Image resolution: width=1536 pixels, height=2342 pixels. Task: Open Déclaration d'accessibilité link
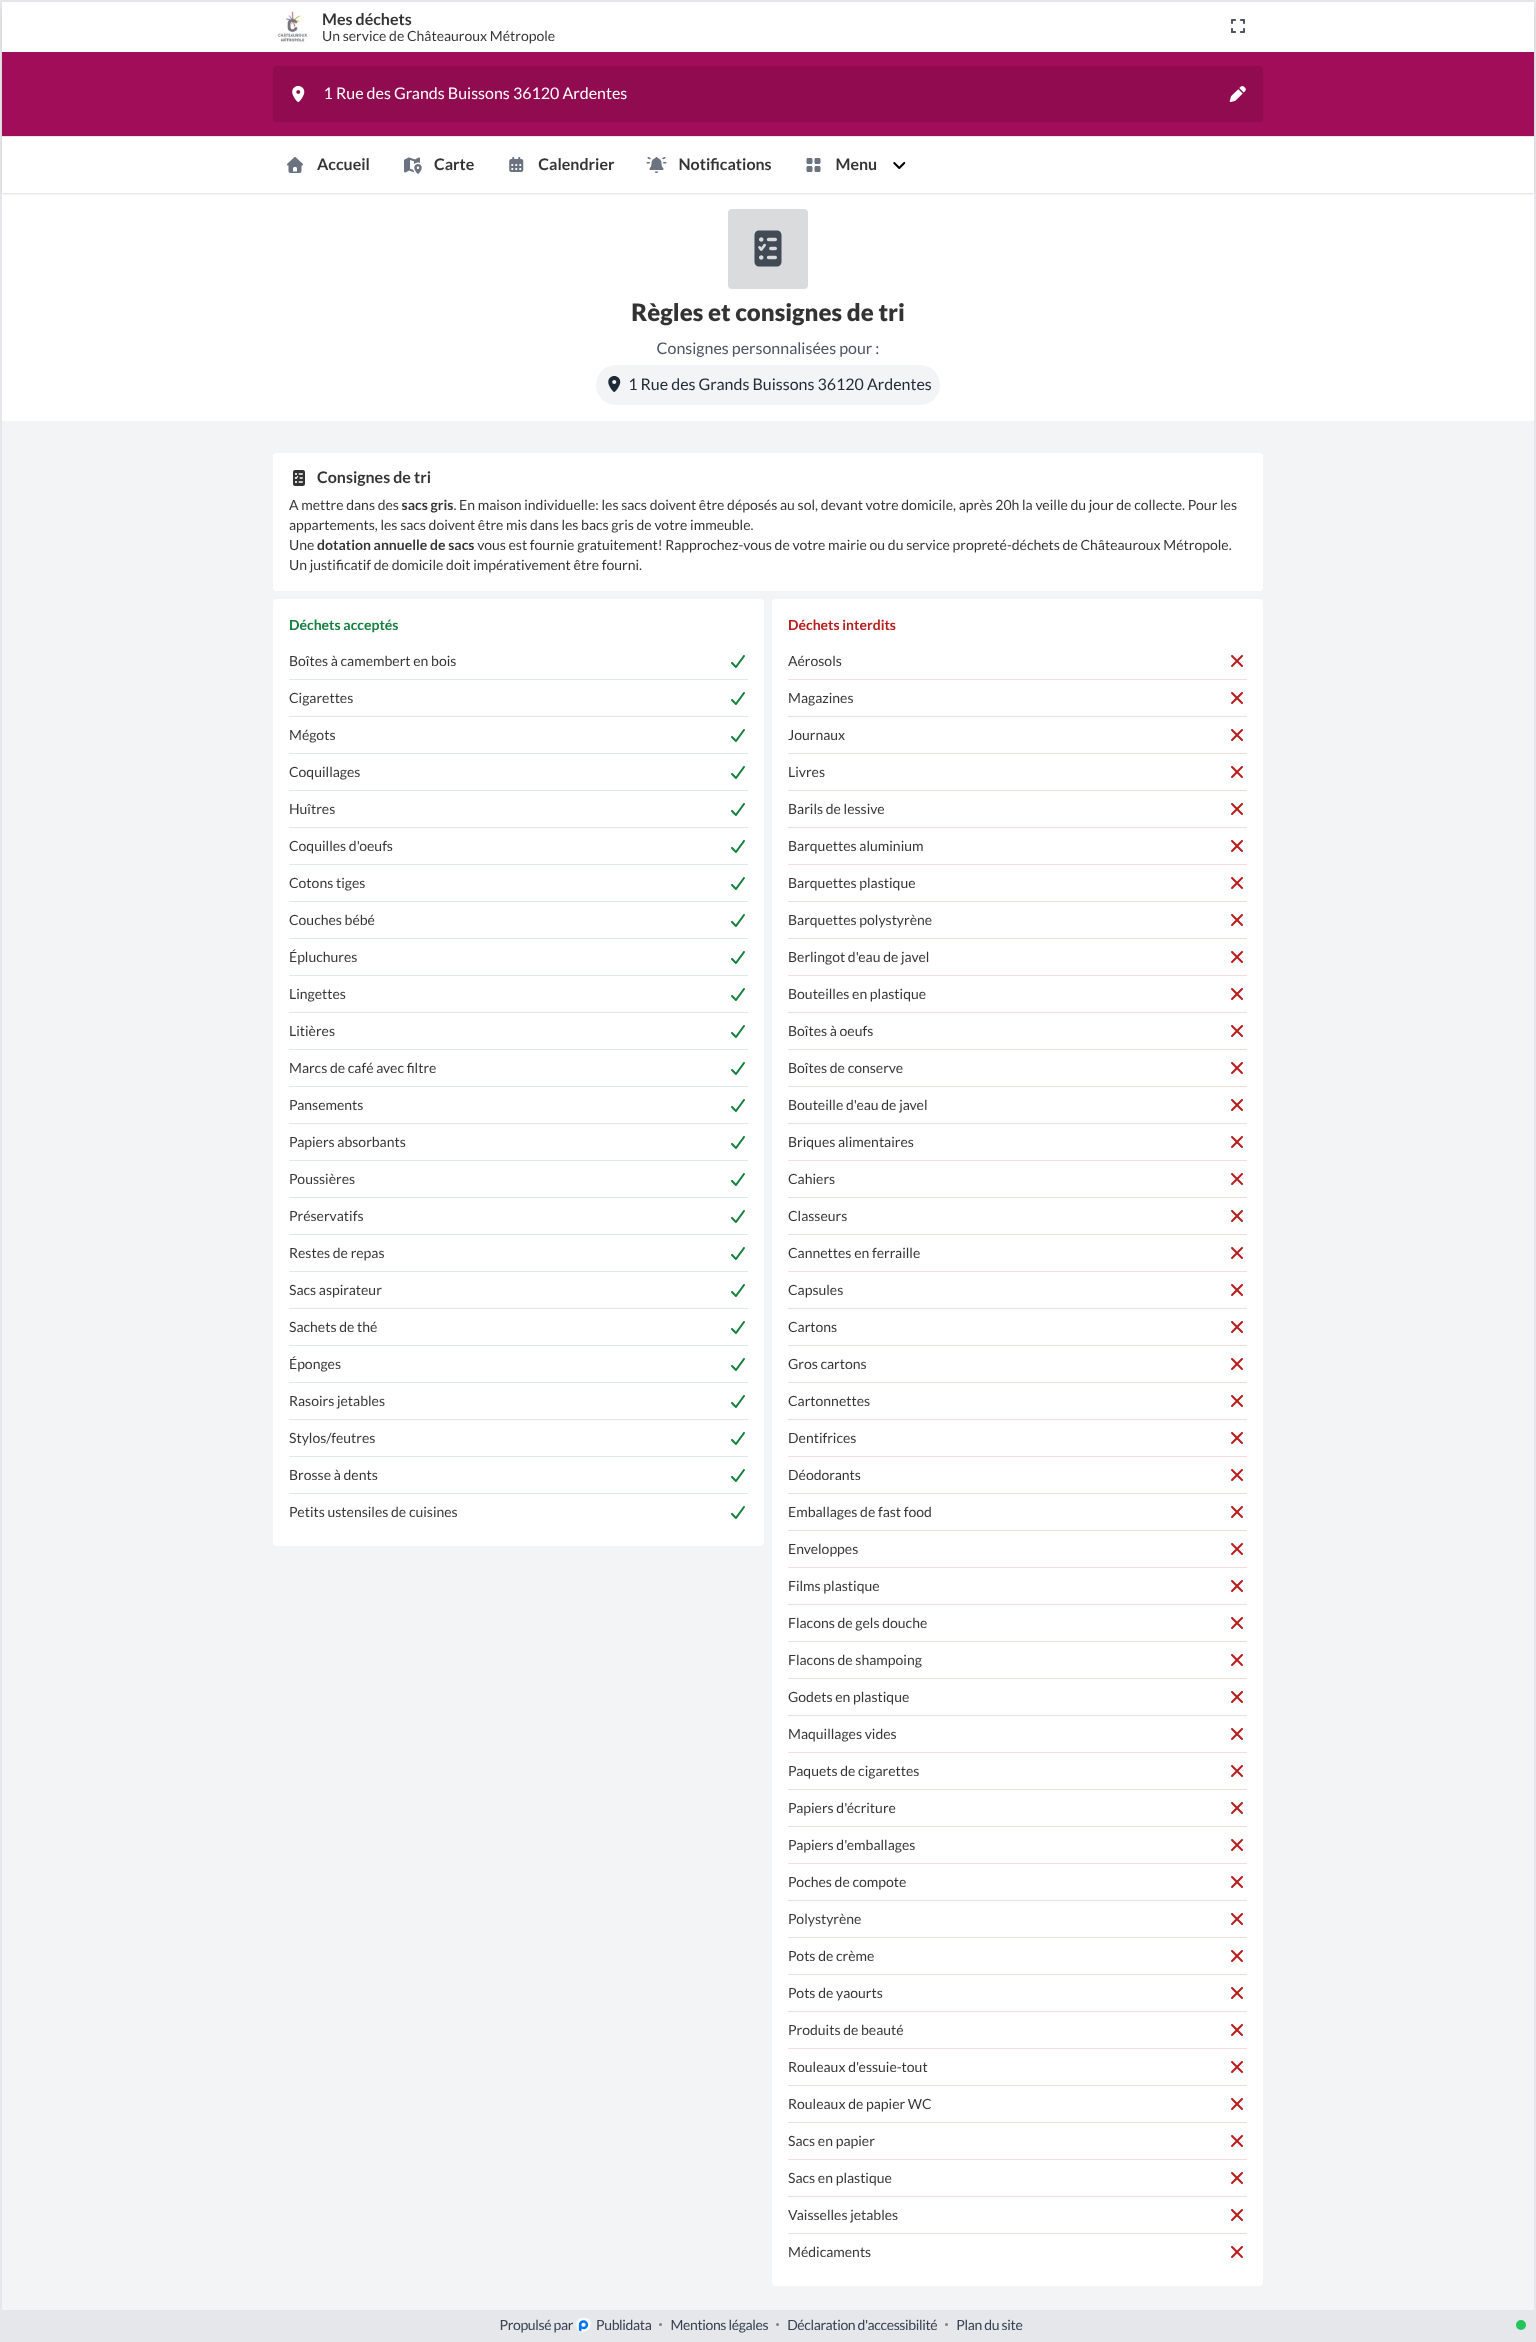pyautogui.click(x=862, y=2325)
